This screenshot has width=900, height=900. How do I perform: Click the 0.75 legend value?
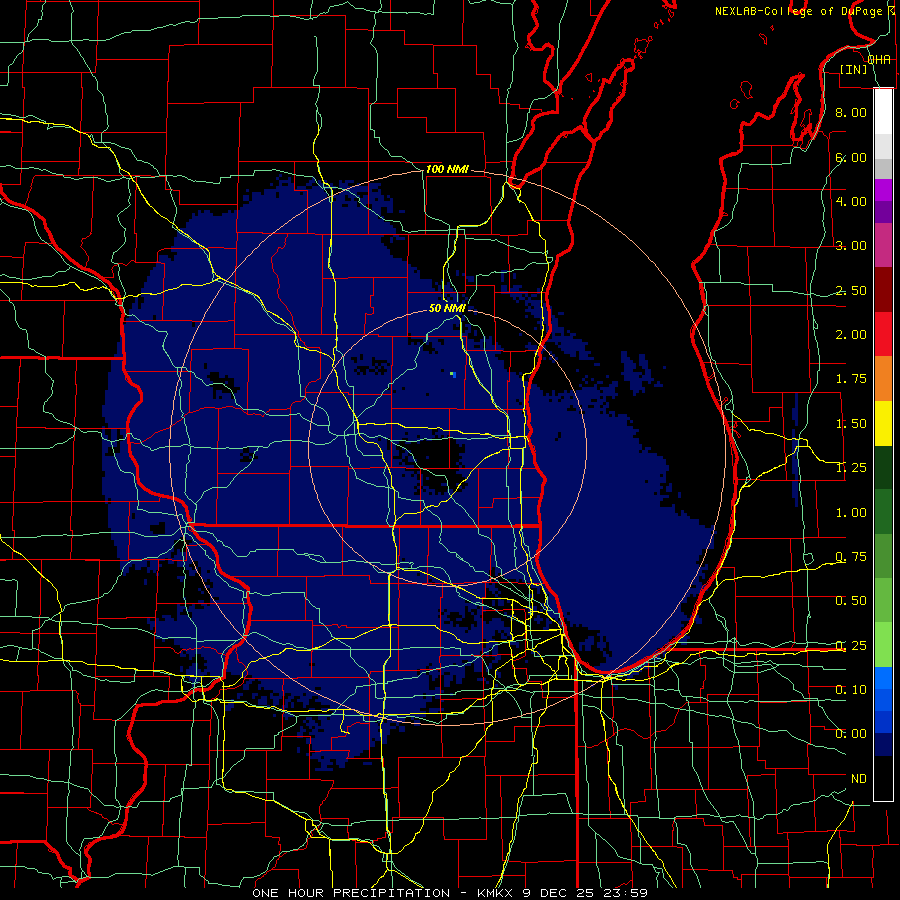pos(851,557)
